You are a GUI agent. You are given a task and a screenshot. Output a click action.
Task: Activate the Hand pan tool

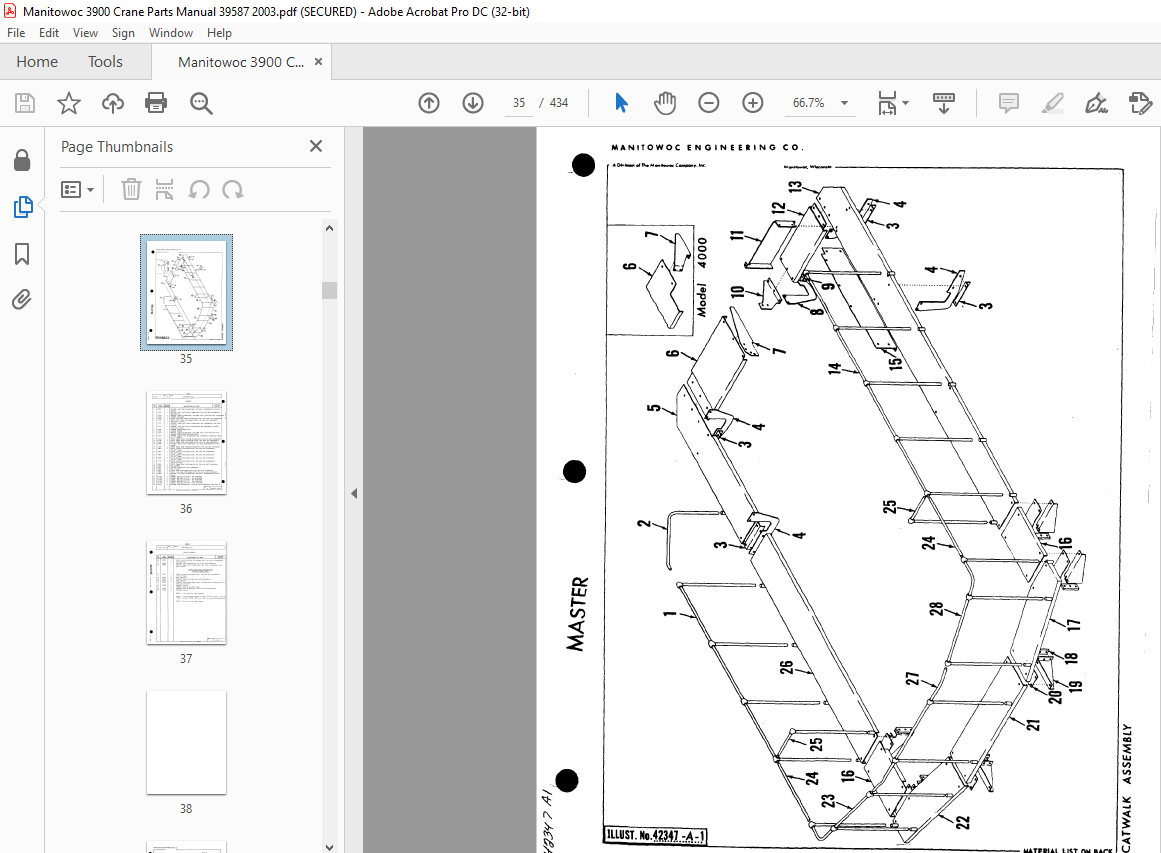(665, 103)
